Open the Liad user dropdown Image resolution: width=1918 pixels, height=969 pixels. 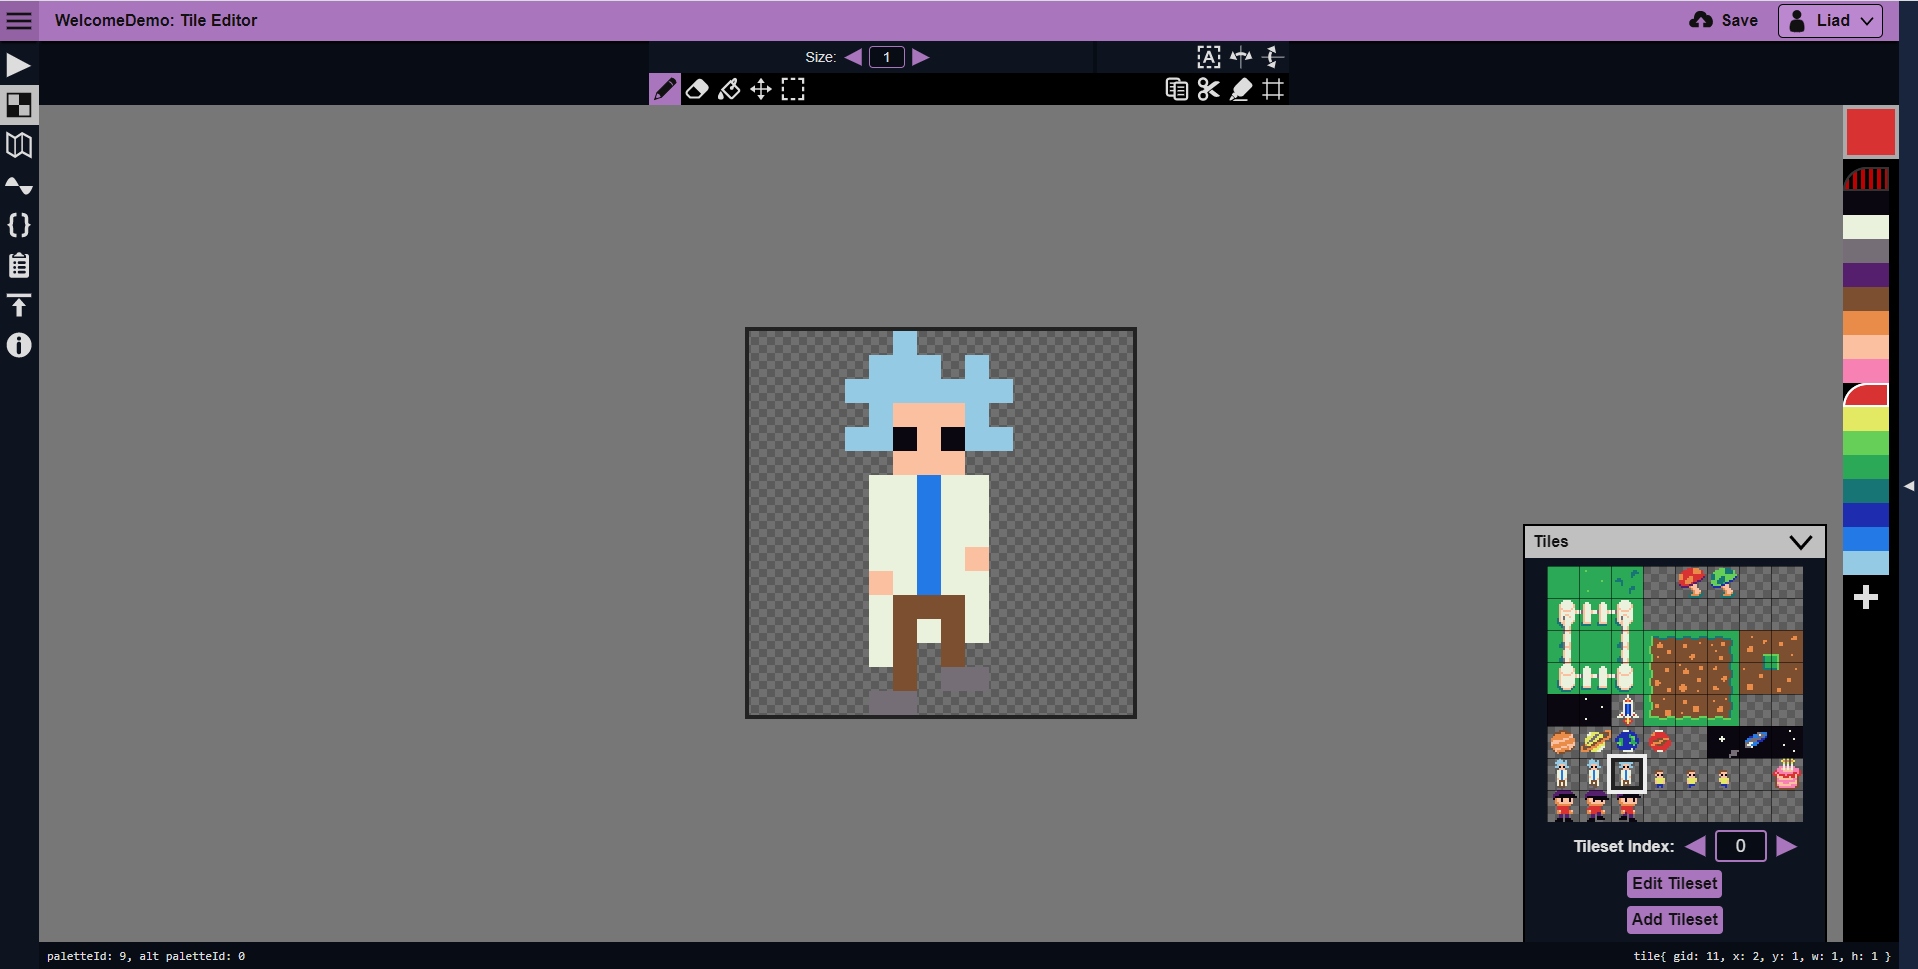(x=1830, y=20)
